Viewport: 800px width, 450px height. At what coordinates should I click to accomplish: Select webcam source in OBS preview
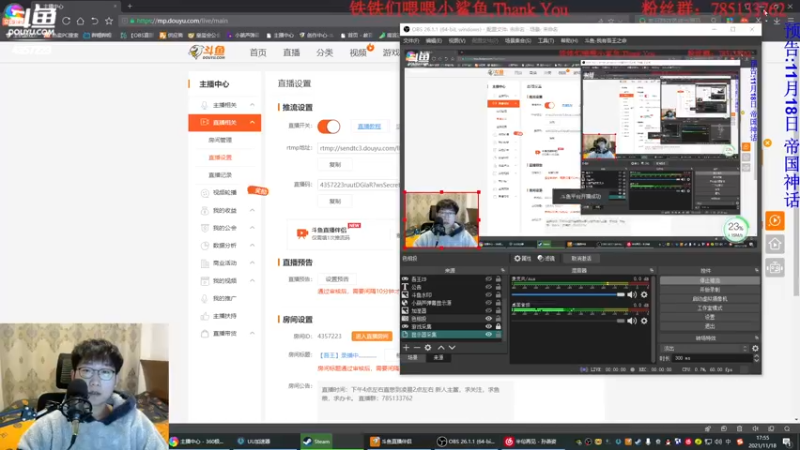[x=442, y=220]
